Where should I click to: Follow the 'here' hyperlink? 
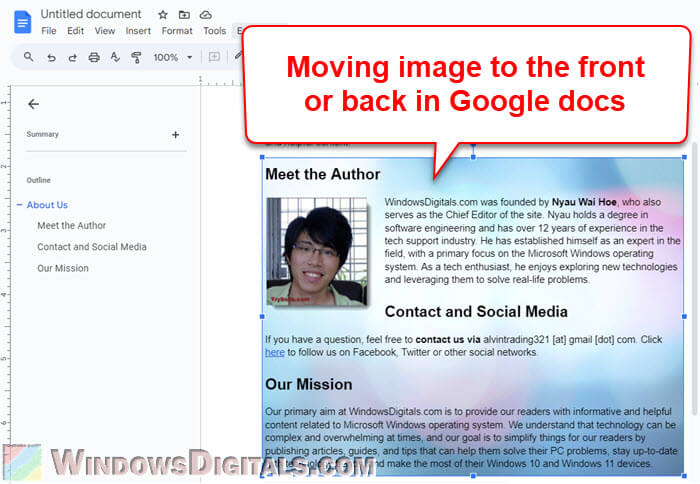pos(275,352)
